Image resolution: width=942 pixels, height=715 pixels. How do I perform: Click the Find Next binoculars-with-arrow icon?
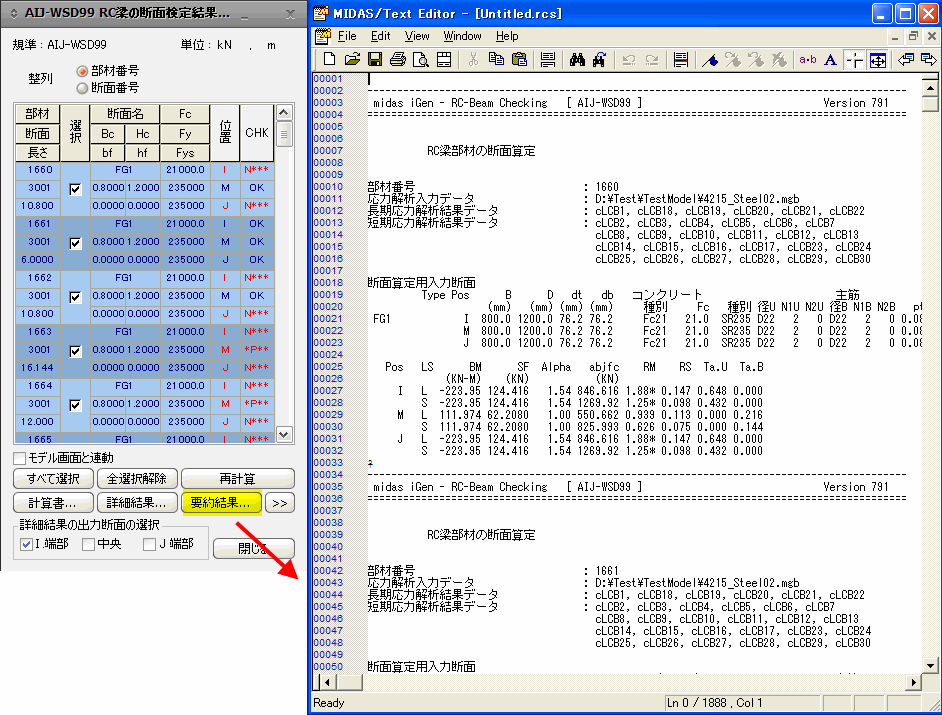600,59
